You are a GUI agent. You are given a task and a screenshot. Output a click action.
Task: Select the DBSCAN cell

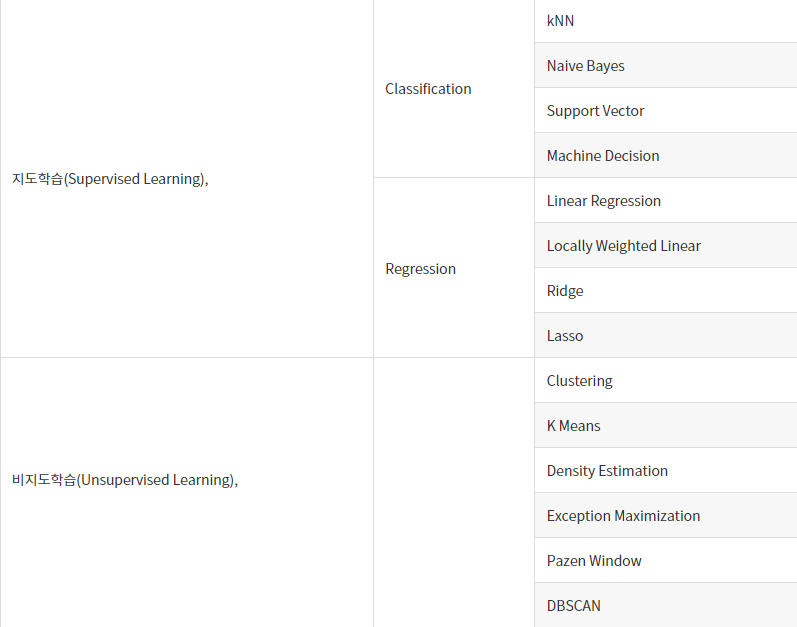pyautogui.click(x=665, y=605)
